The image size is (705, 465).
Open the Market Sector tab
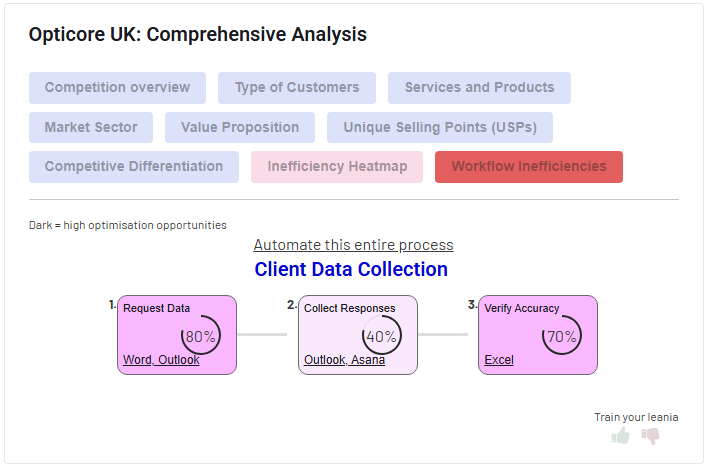pyautogui.click(x=91, y=128)
